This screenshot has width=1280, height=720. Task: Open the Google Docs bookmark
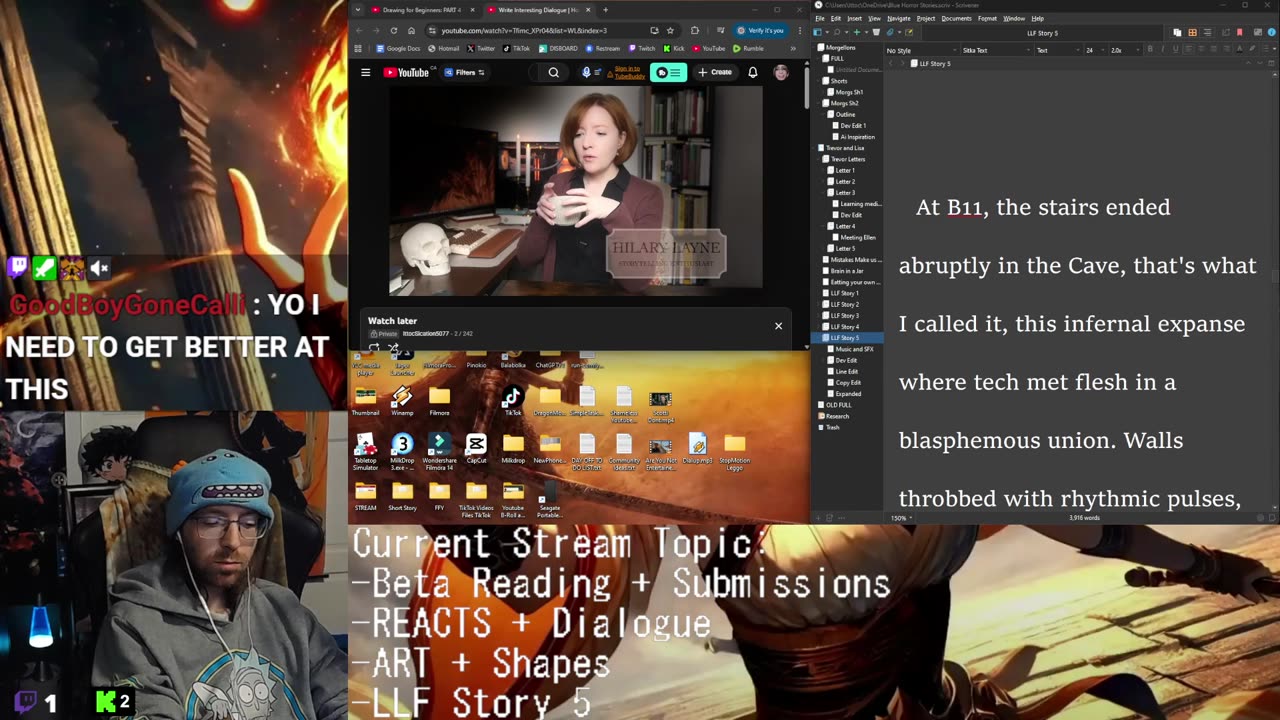(399, 48)
